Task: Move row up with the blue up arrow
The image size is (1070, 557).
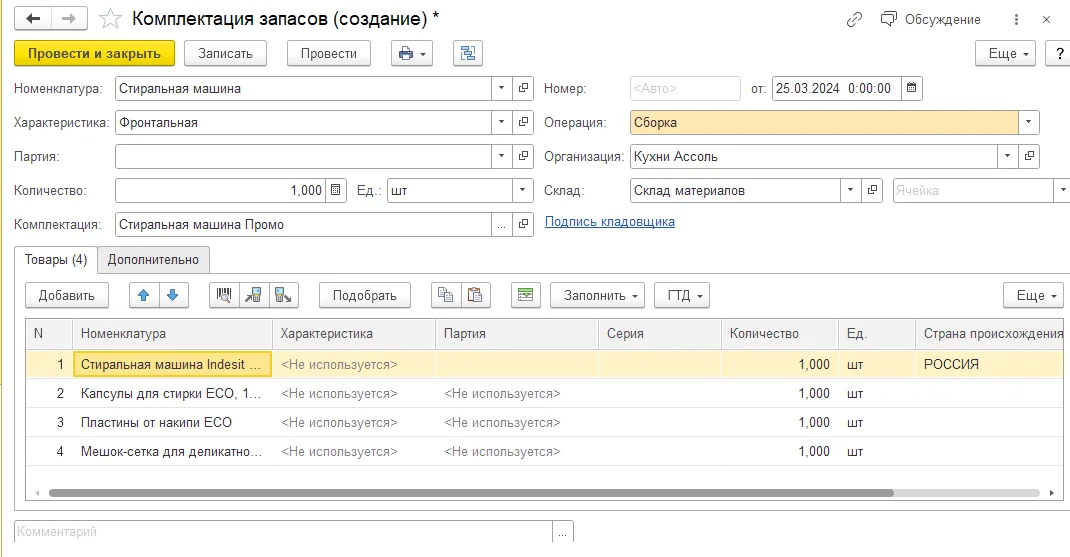Action: tap(144, 296)
